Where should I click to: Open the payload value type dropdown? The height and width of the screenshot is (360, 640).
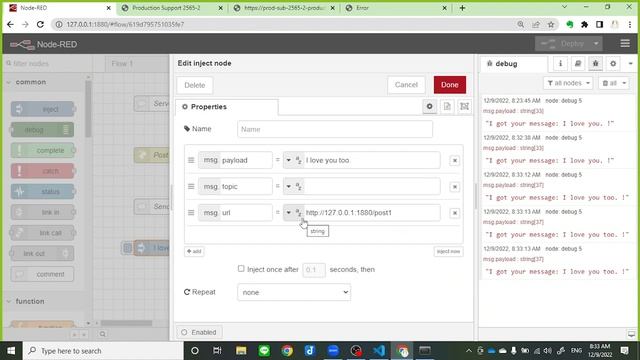coord(293,160)
